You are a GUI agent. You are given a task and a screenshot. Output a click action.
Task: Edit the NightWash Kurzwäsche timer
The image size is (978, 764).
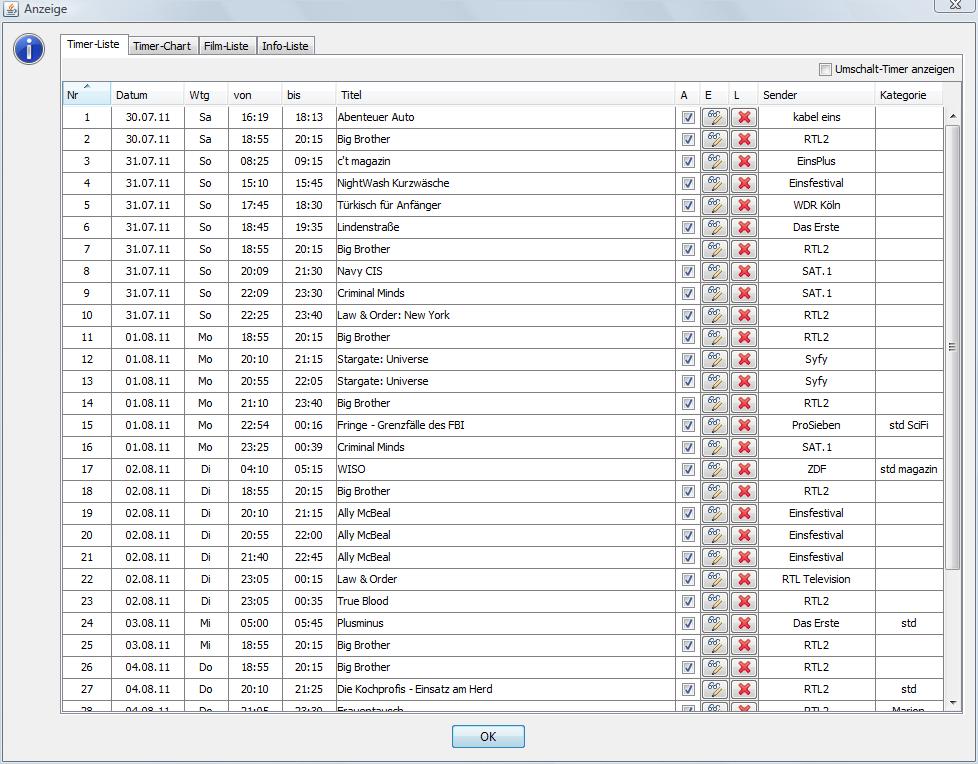tap(715, 183)
